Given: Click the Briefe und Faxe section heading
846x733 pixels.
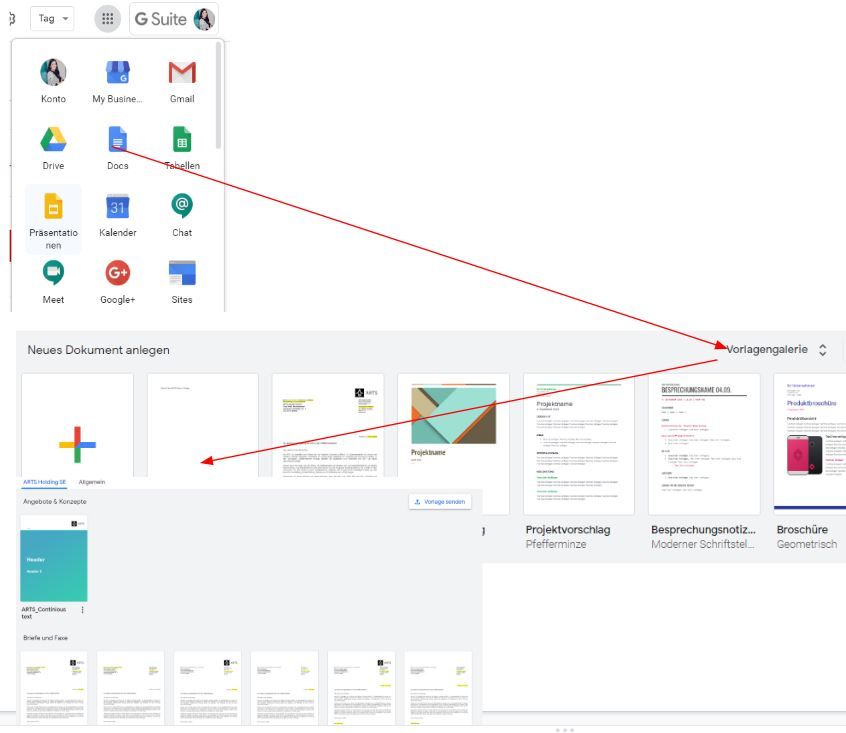Looking at the screenshot, I should click(x=45, y=638).
